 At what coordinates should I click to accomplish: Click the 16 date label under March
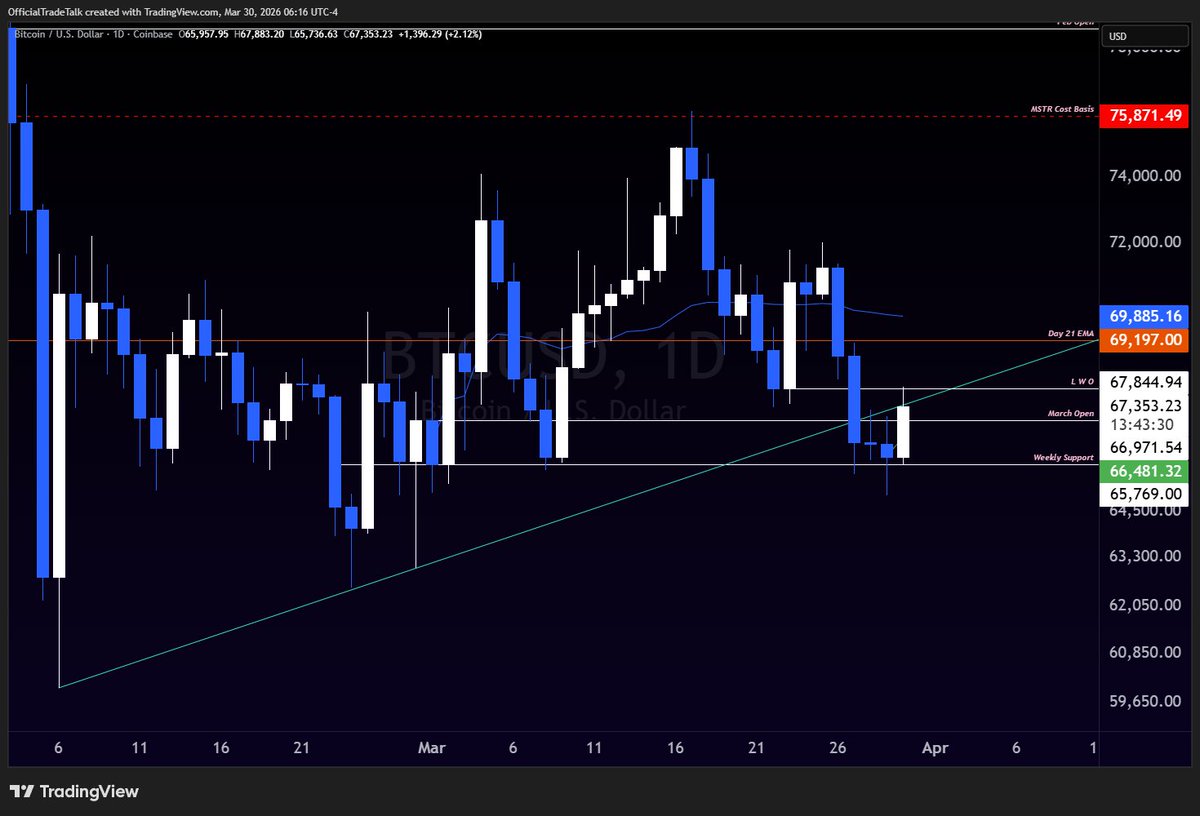pos(675,747)
